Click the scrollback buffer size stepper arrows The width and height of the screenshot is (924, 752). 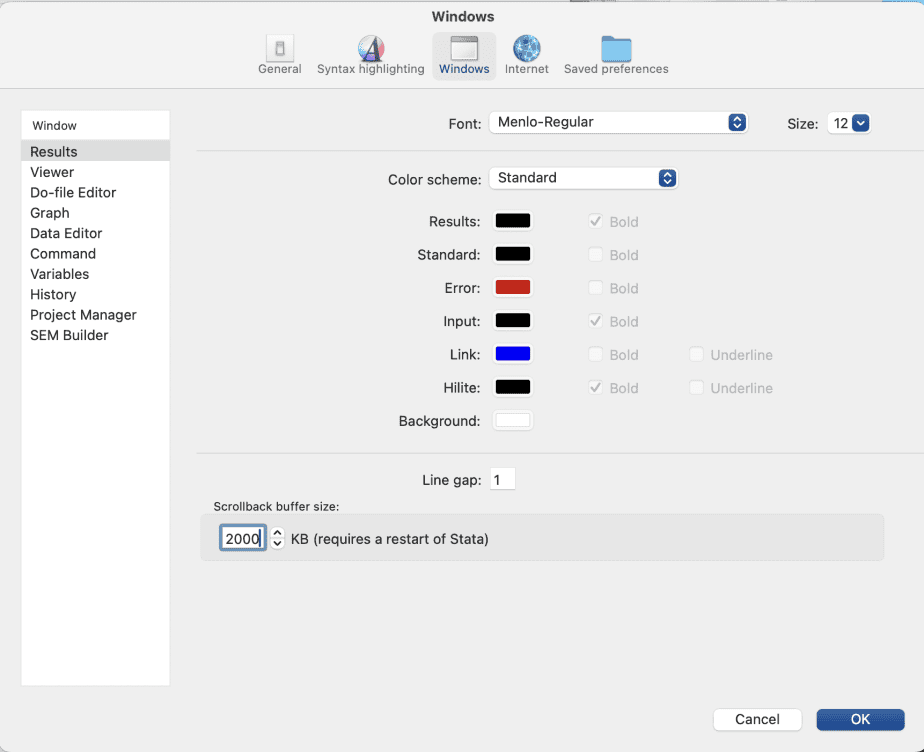278,539
